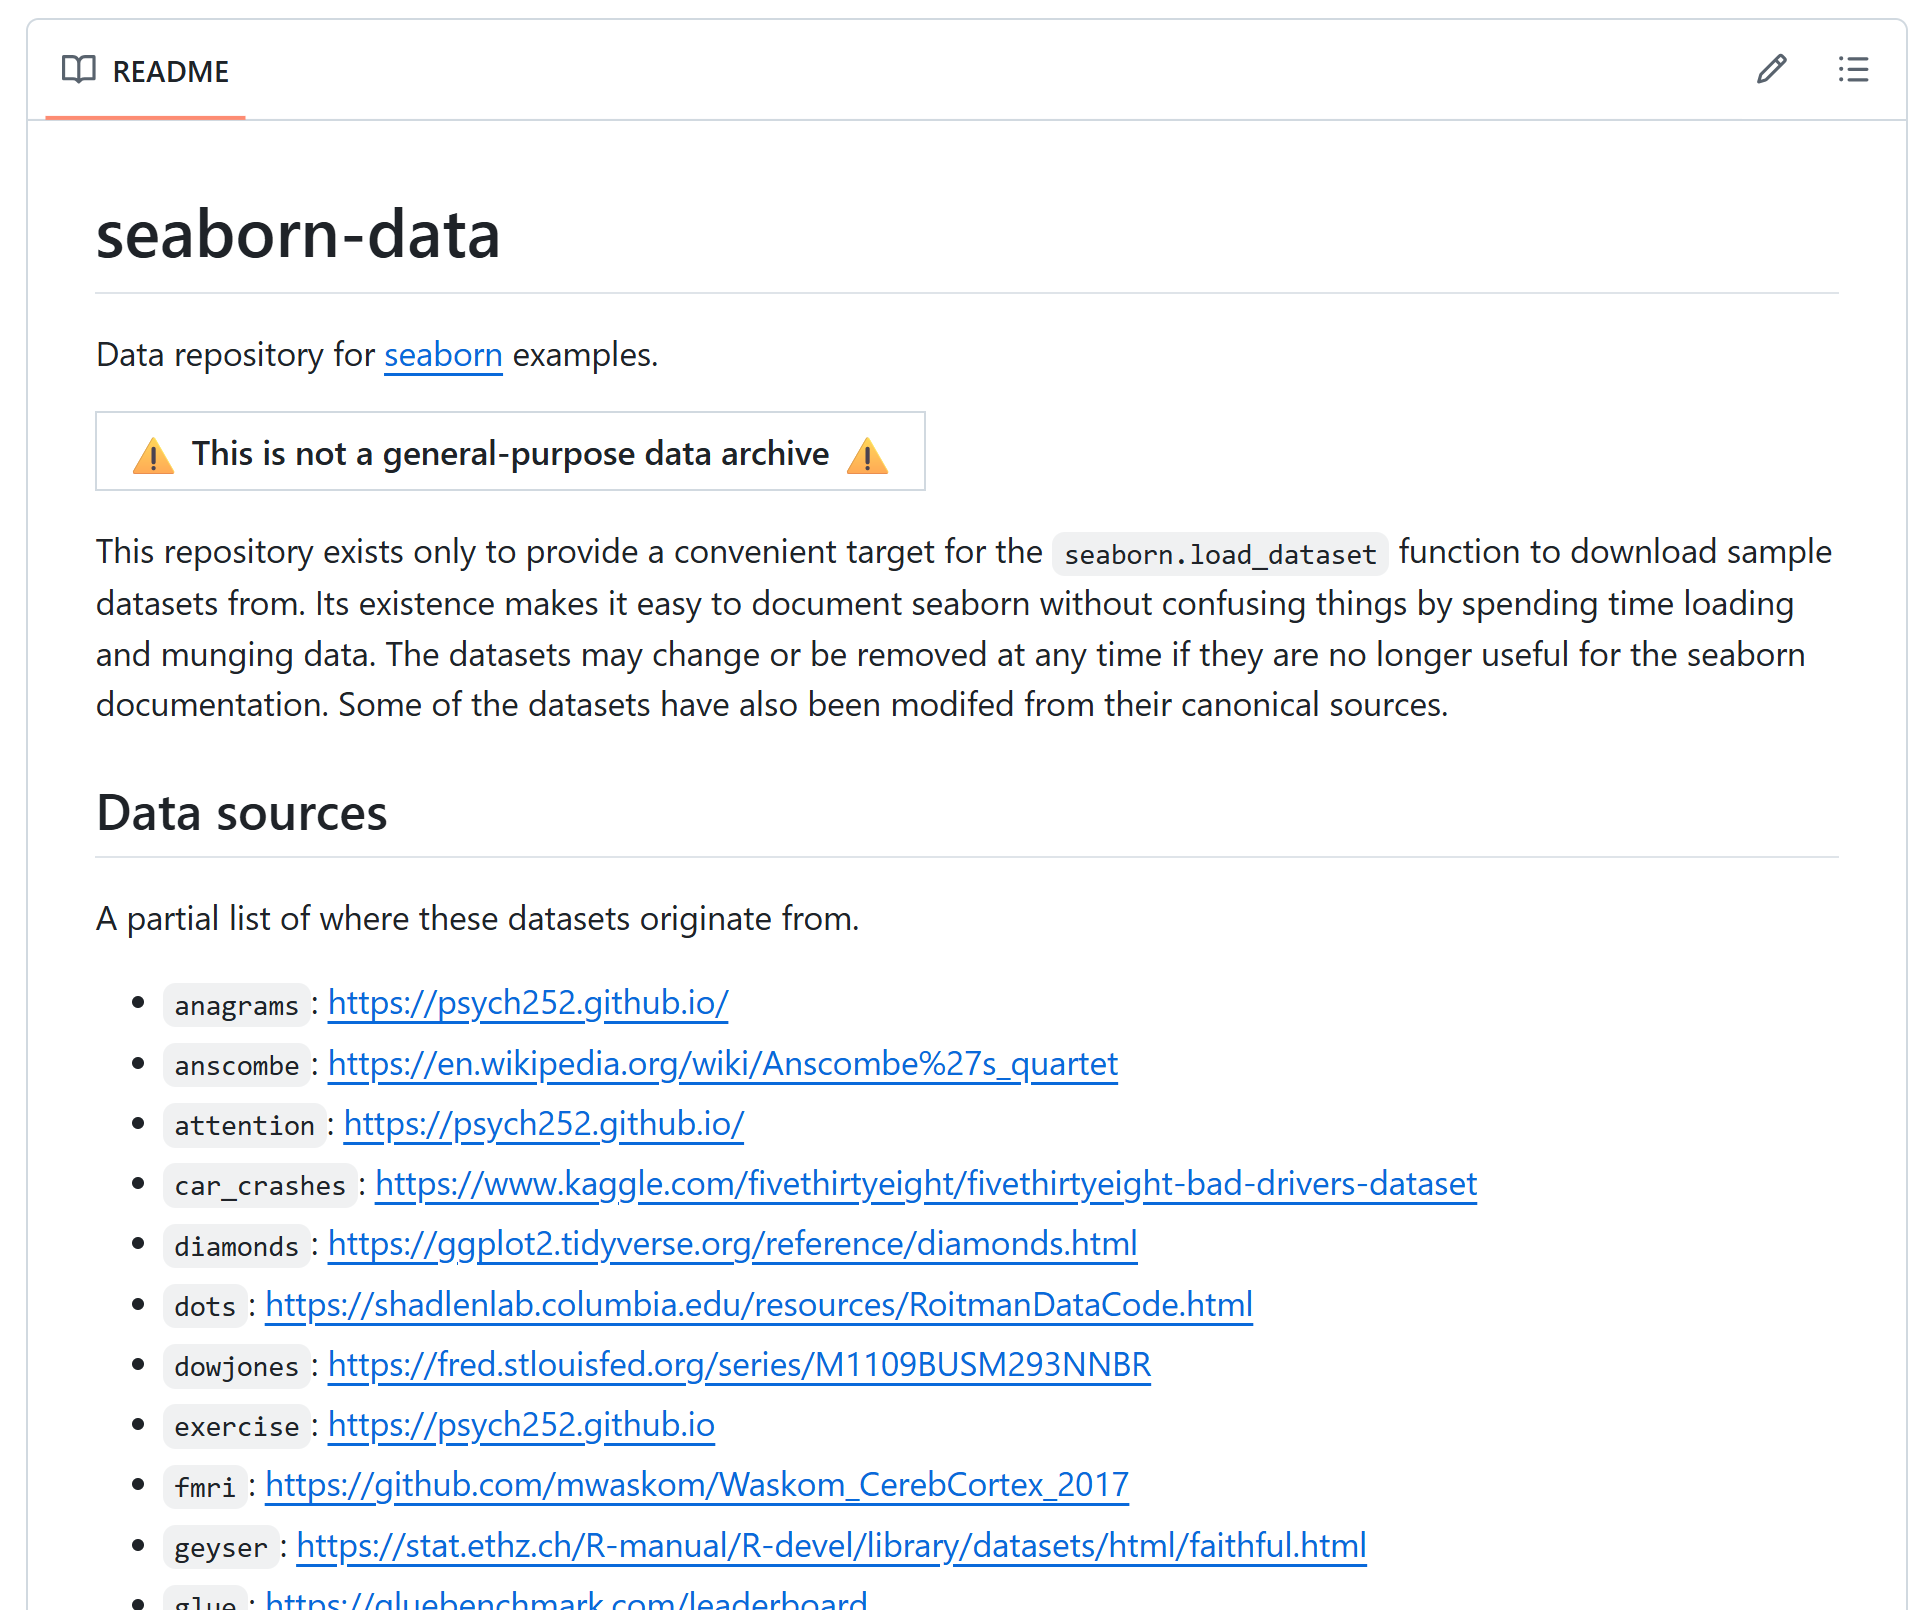1918x1610 pixels.
Task: Click the seaborn.load_dataset code snippet
Action: (1220, 554)
